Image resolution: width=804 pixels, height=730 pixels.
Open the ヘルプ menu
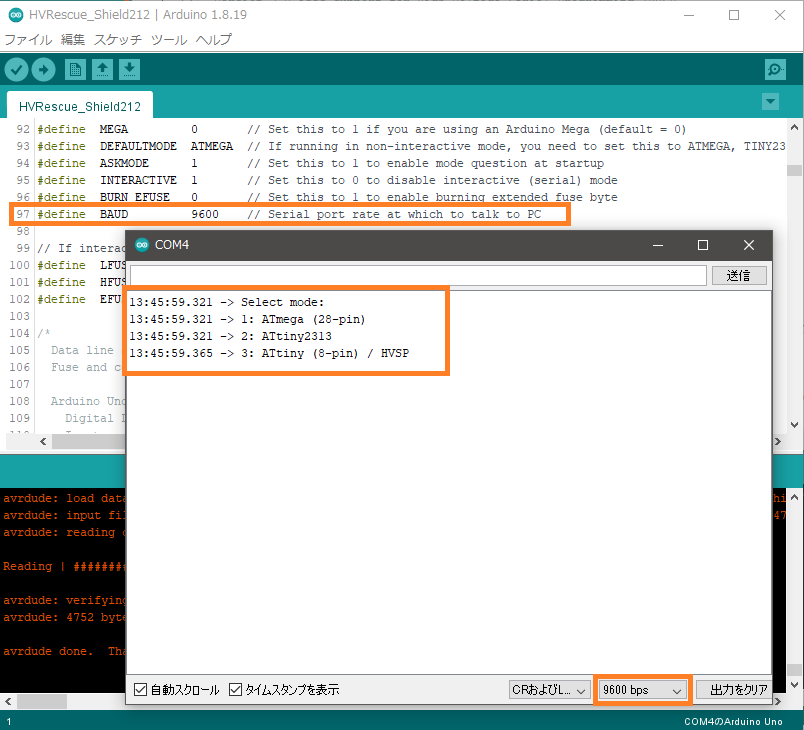pyautogui.click(x=214, y=39)
